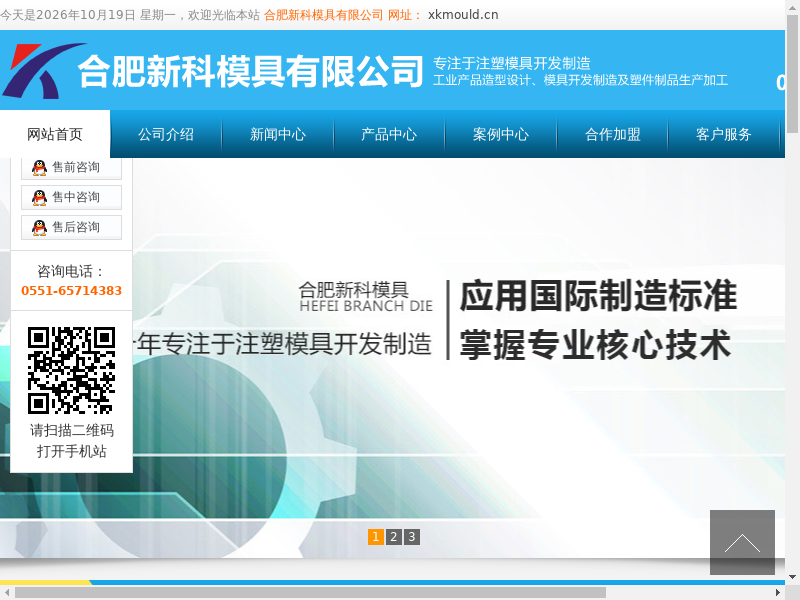Viewport: 800px width, 600px height.
Task: Click the 售前咨询 QQ penguin icon
Action: 39,167
